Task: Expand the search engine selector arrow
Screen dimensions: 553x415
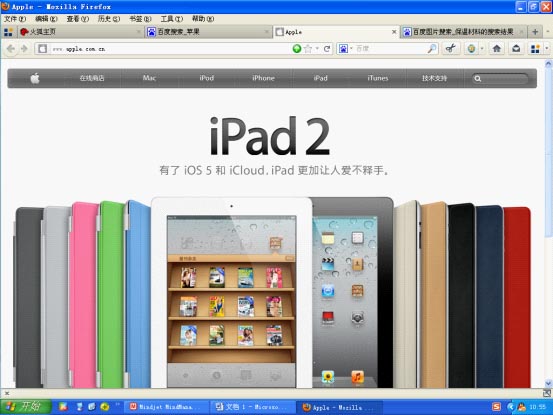Action: (x=351, y=49)
